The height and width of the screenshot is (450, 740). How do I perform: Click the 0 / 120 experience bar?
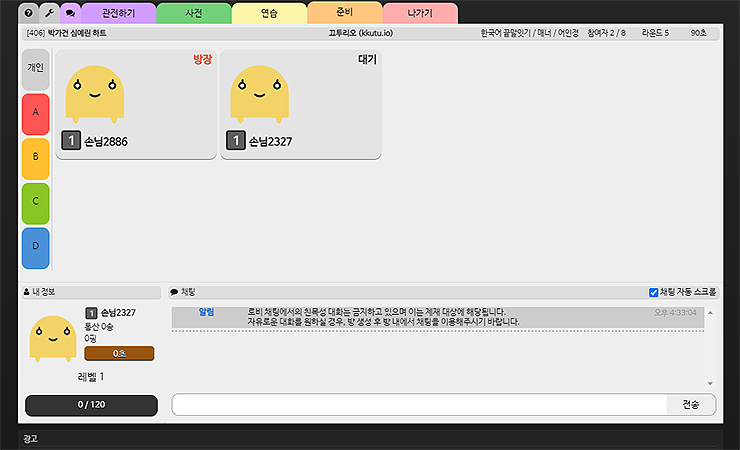(x=91, y=405)
